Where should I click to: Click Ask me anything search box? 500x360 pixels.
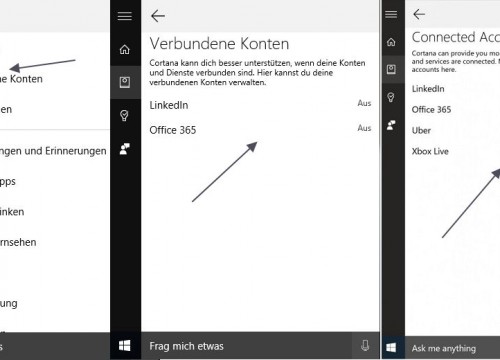pyautogui.click(x=453, y=348)
